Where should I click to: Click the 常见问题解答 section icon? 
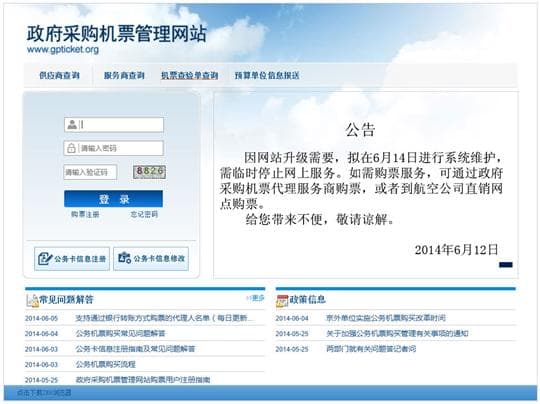32,301
